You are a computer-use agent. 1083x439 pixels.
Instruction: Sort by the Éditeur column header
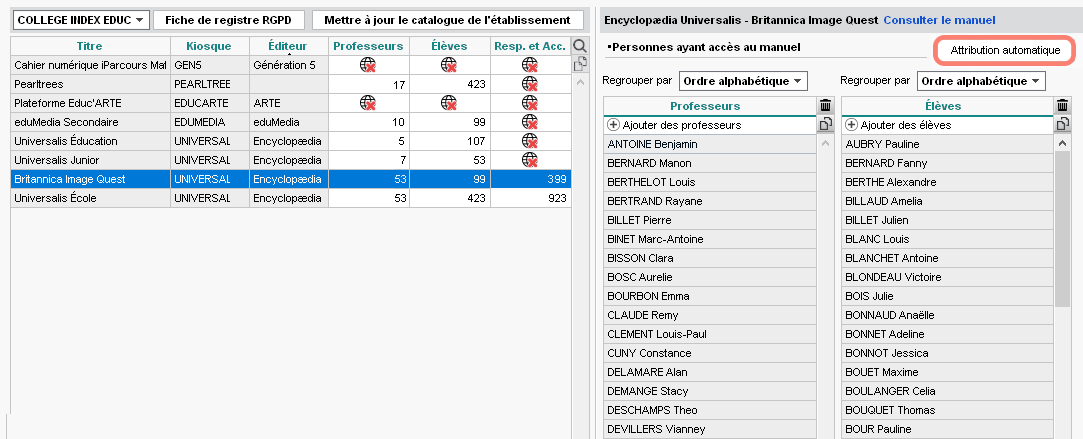pyautogui.click(x=289, y=46)
